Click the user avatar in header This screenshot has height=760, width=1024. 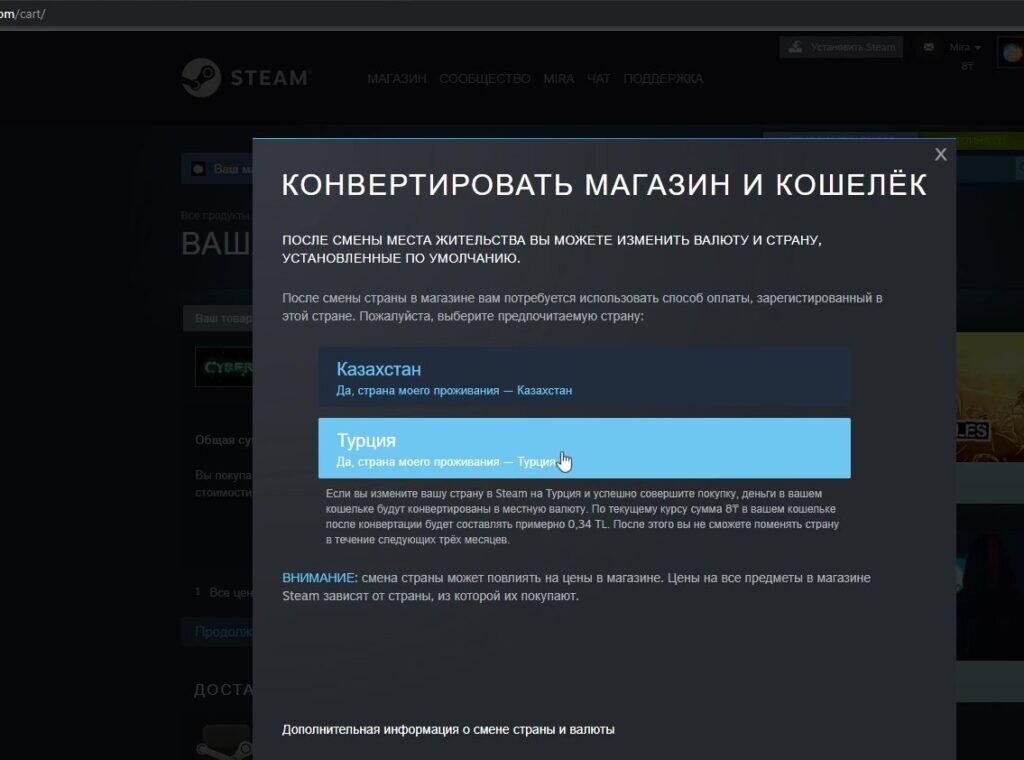pos(1012,52)
